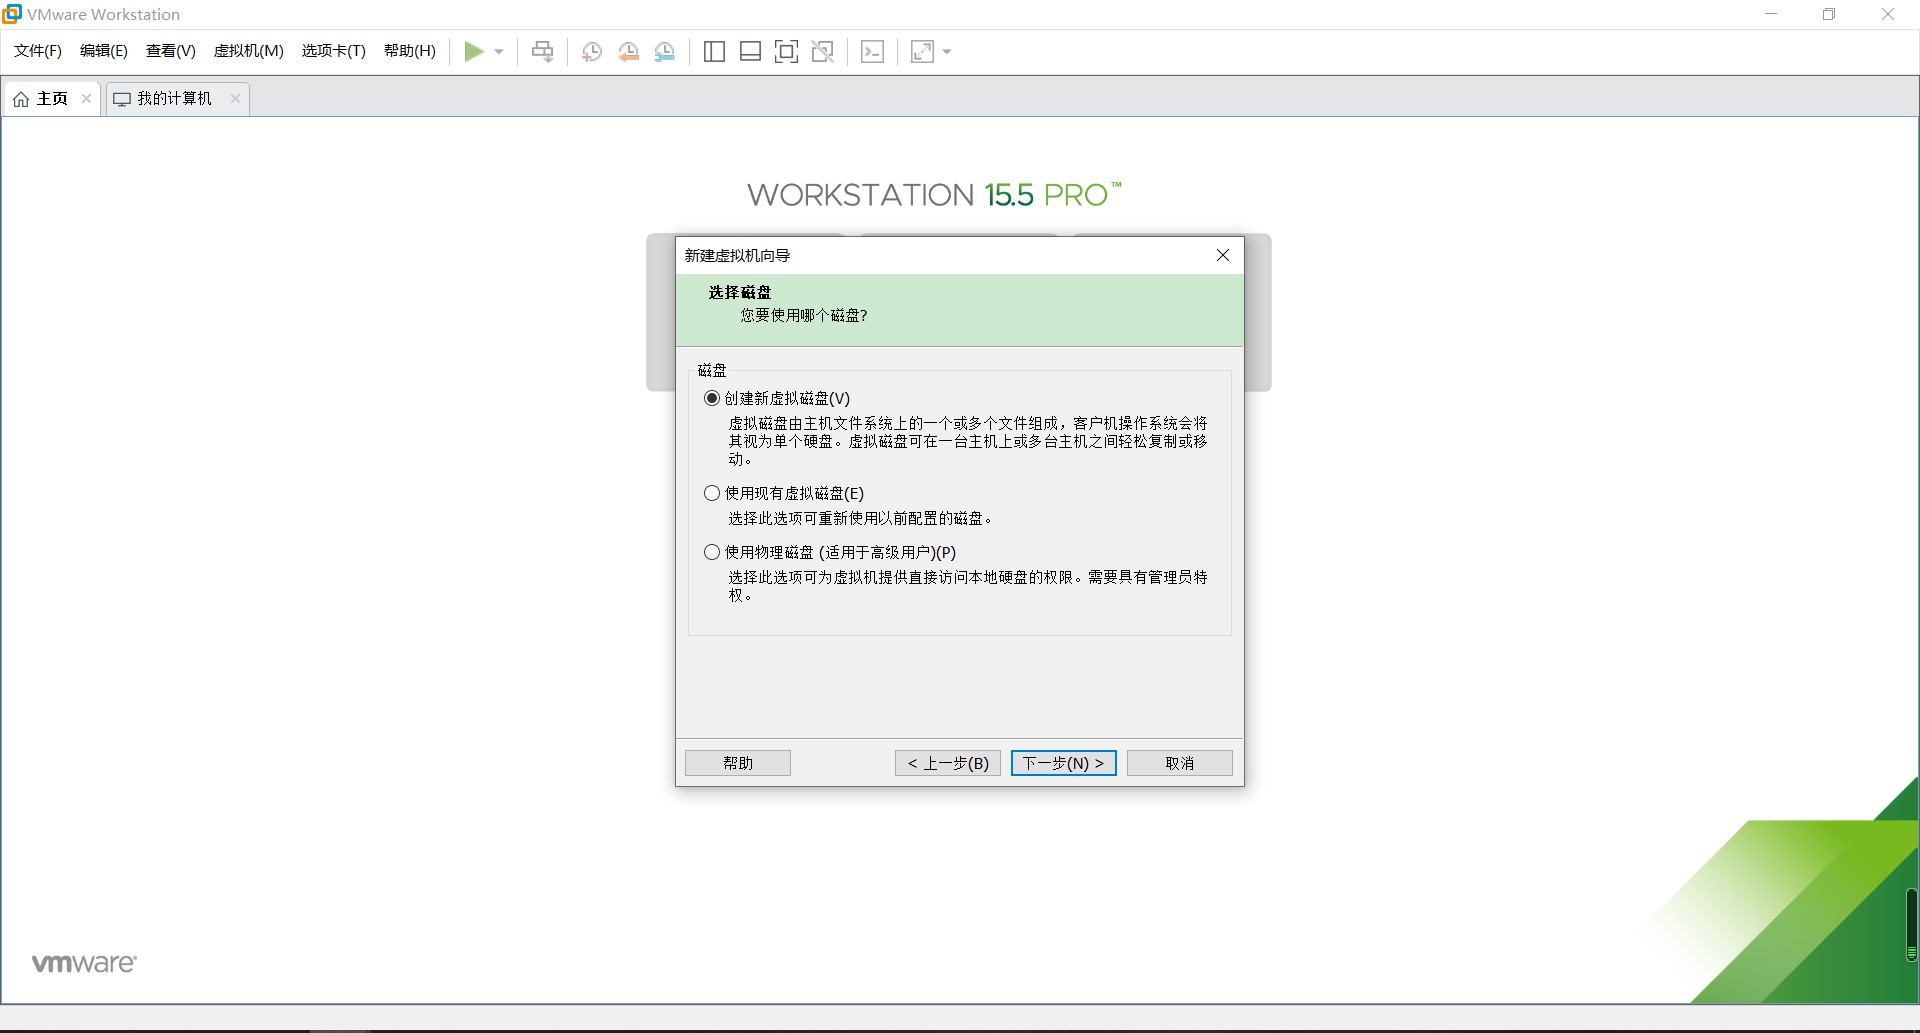The width and height of the screenshot is (1920, 1033).
Task: Open the power options dropdown arrow
Action: click(499, 52)
